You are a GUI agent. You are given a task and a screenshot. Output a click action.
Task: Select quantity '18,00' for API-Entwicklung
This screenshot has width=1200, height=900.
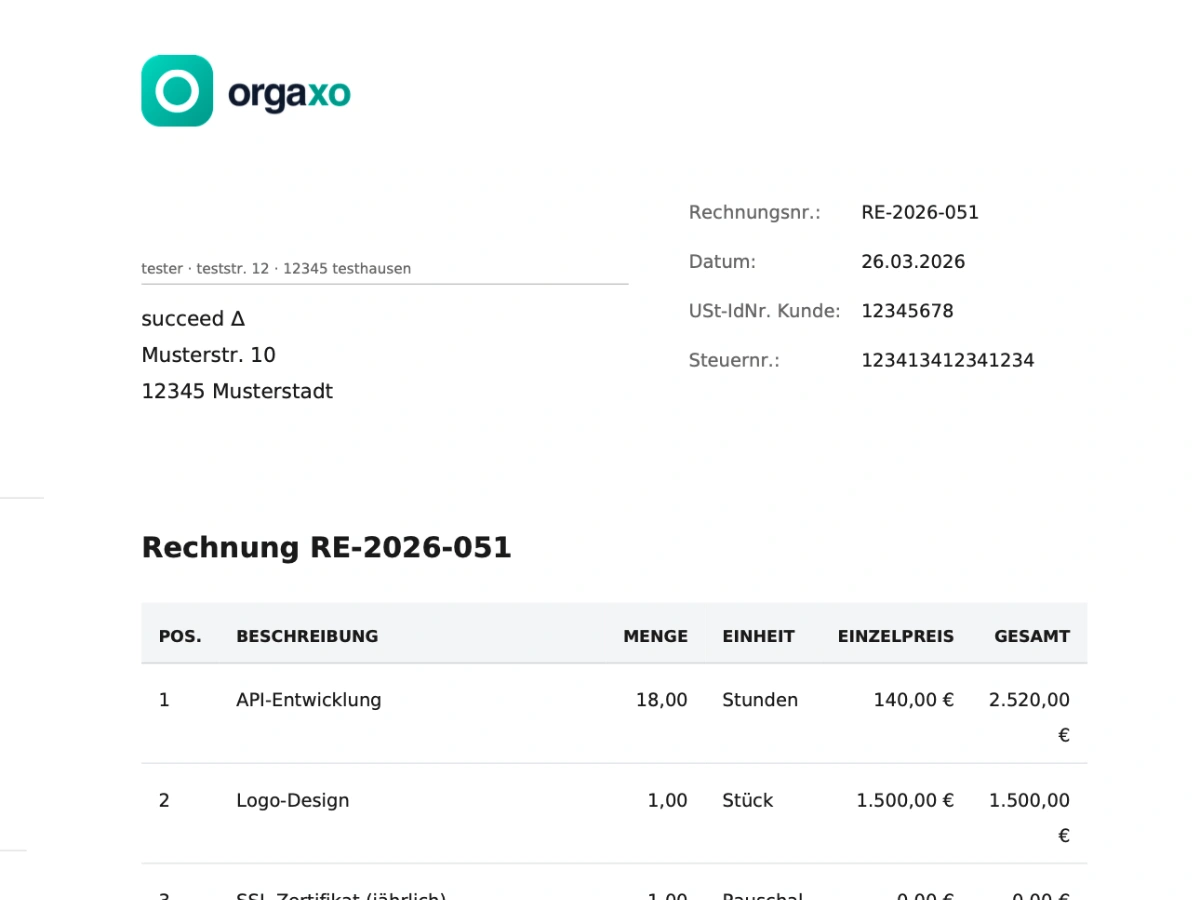662,700
